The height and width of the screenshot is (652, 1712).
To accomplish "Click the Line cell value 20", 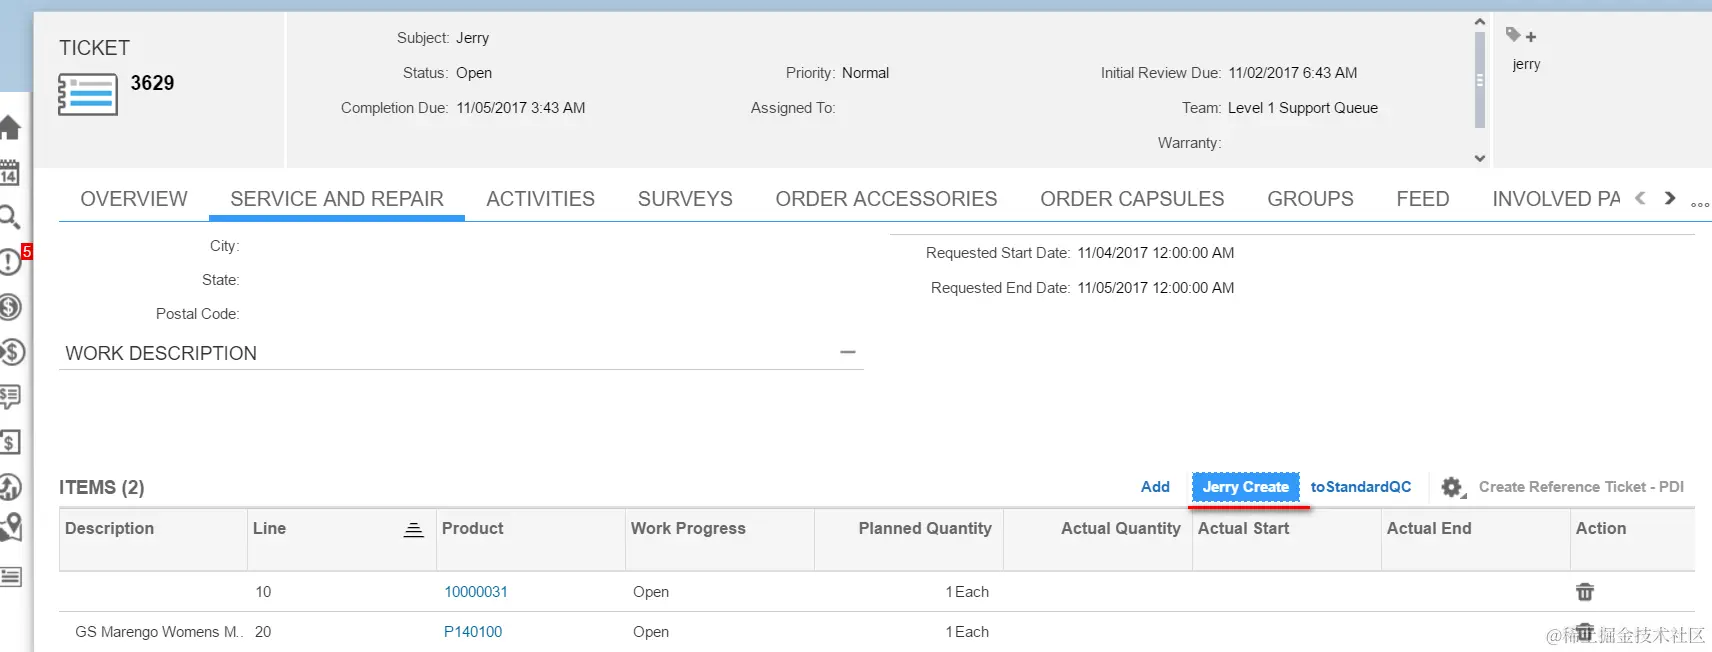I will click(263, 632).
